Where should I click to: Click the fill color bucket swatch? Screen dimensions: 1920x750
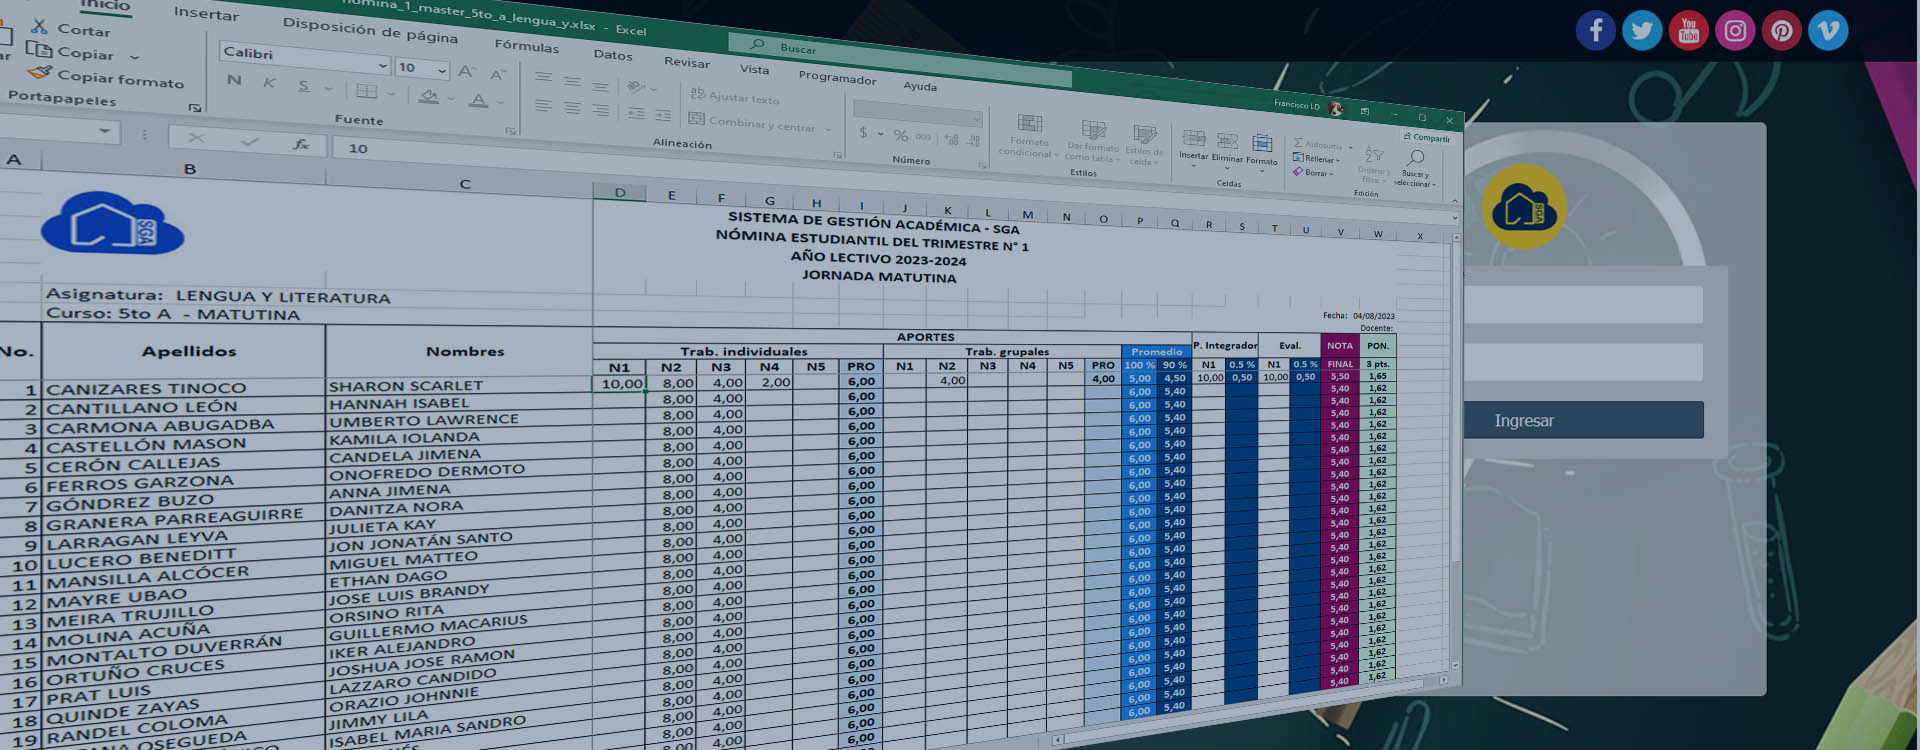pos(429,97)
